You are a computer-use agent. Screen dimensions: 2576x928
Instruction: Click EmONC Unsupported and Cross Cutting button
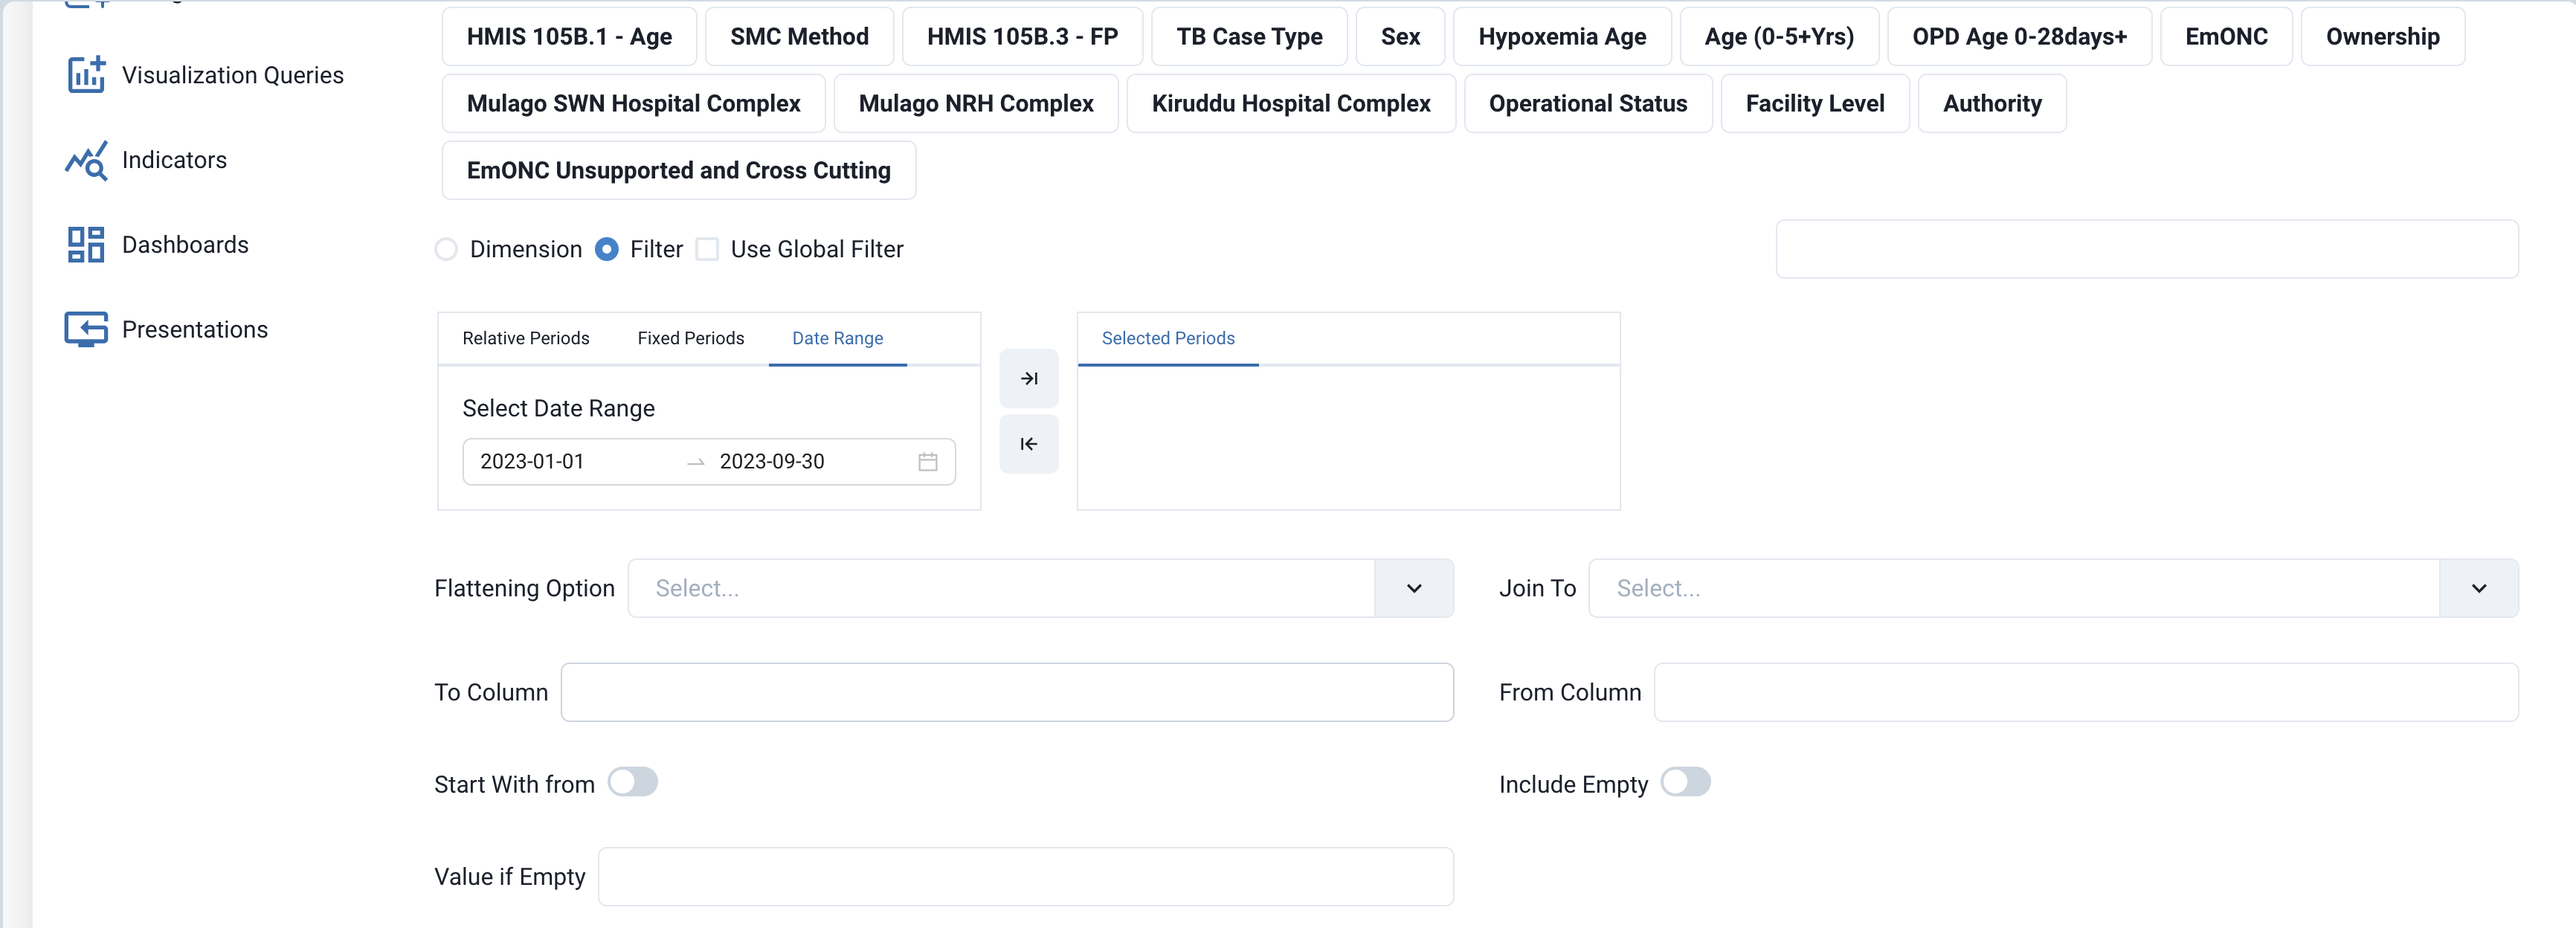(x=678, y=170)
